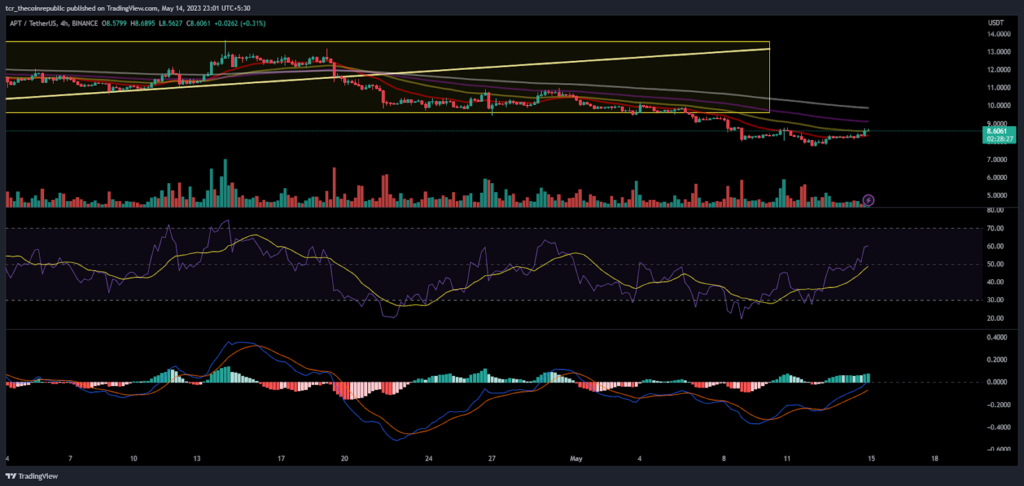Click date 8 on the time axis
Viewport: 1024px width, 486px height.
[724, 459]
